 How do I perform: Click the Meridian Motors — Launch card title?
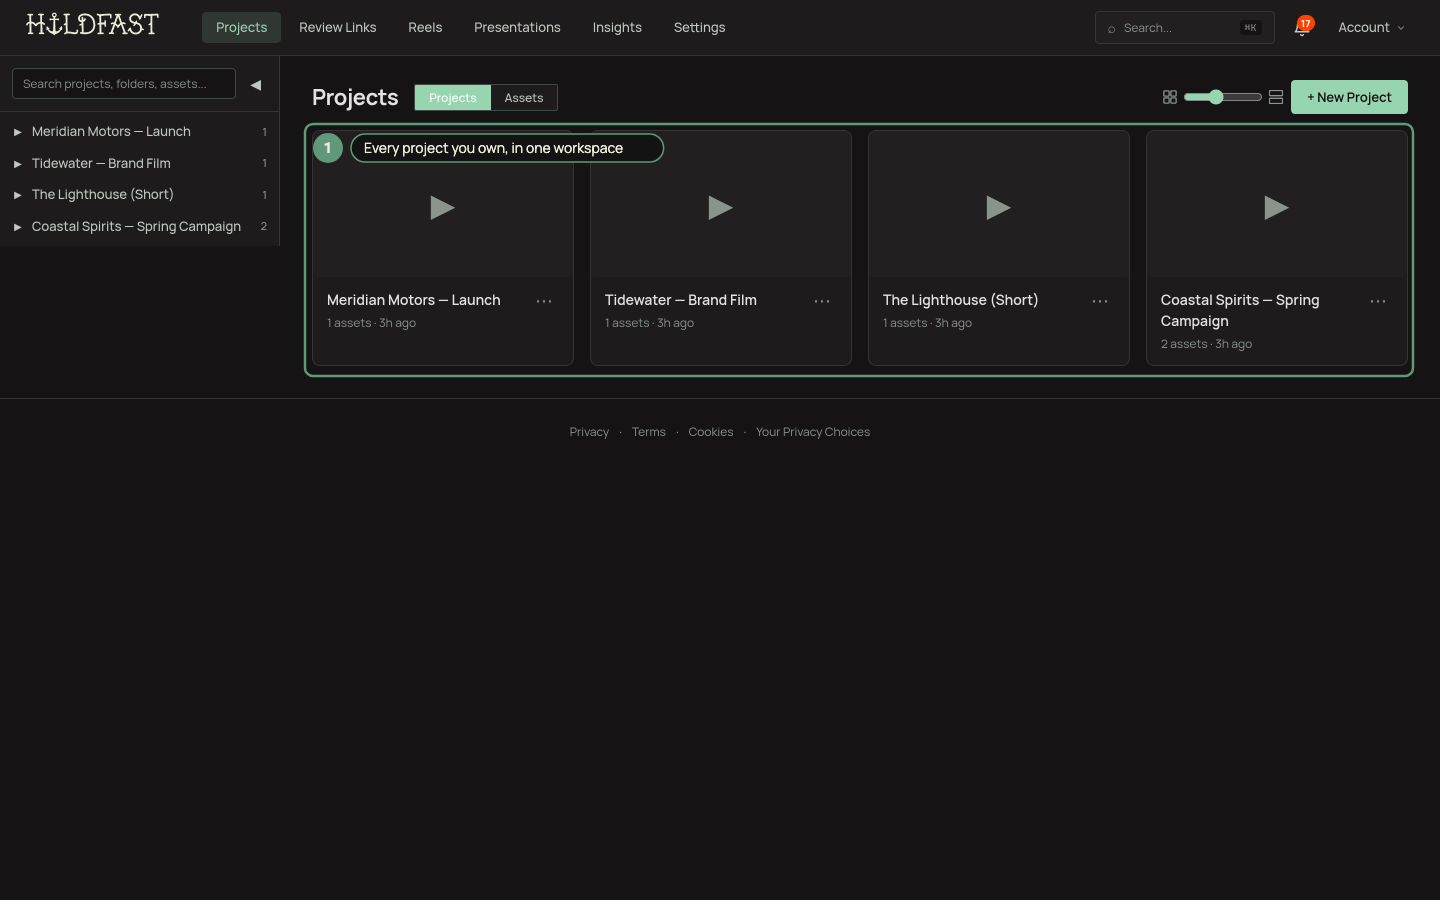click(x=414, y=300)
